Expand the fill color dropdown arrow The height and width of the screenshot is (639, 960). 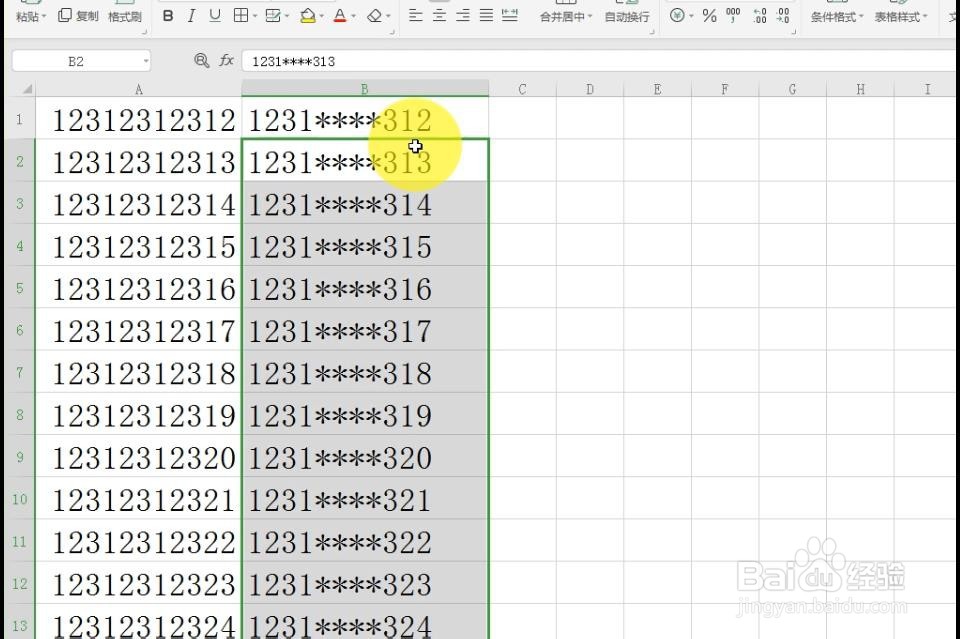tap(321, 17)
